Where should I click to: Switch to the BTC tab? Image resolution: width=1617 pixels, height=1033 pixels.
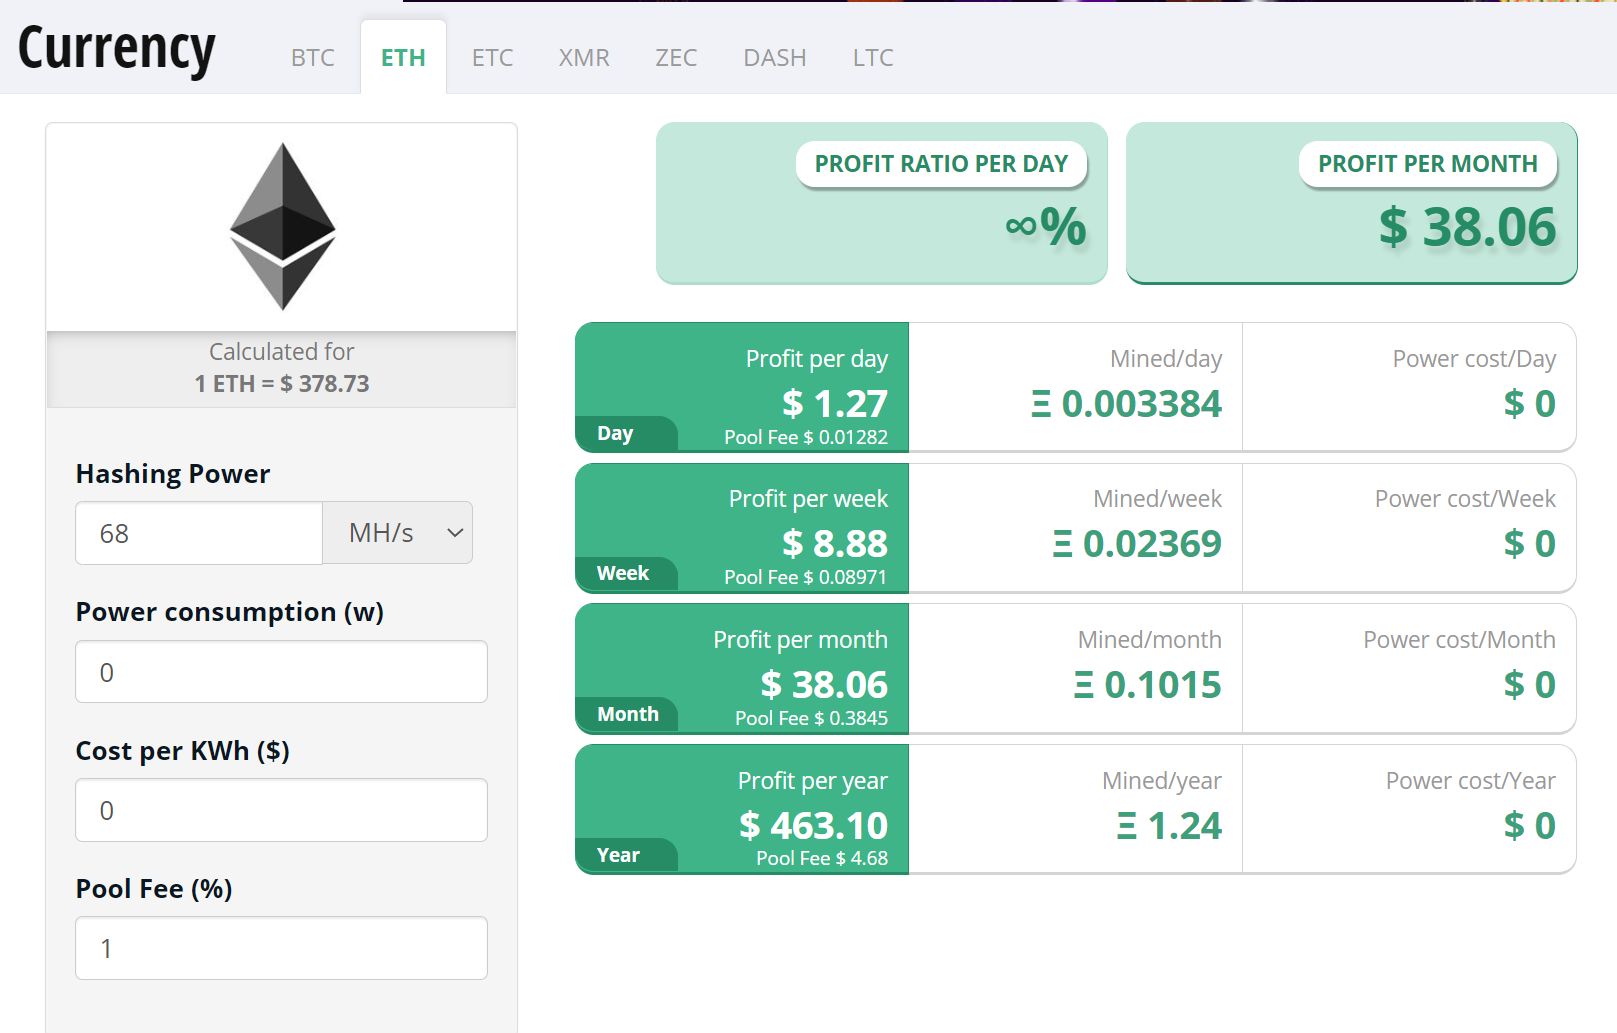tap(312, 57)
